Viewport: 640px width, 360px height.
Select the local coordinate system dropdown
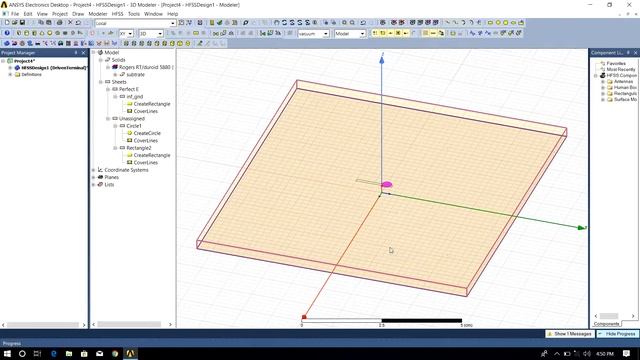click(x=135, y=23)
